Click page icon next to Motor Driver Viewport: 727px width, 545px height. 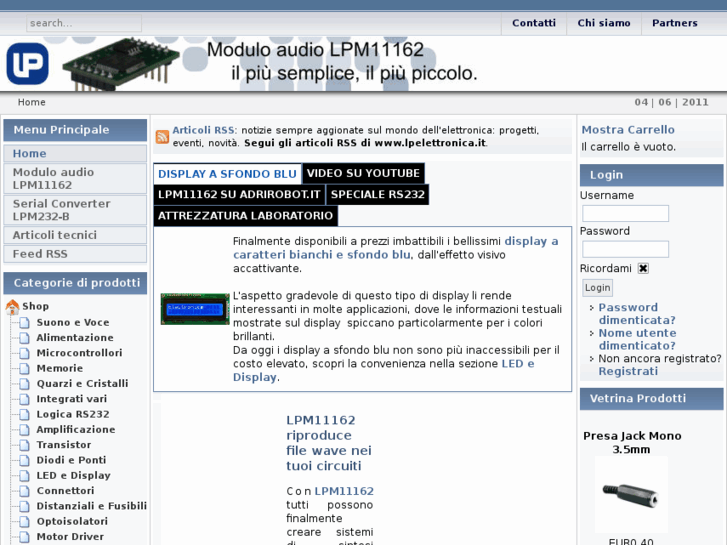pos(25,537)
